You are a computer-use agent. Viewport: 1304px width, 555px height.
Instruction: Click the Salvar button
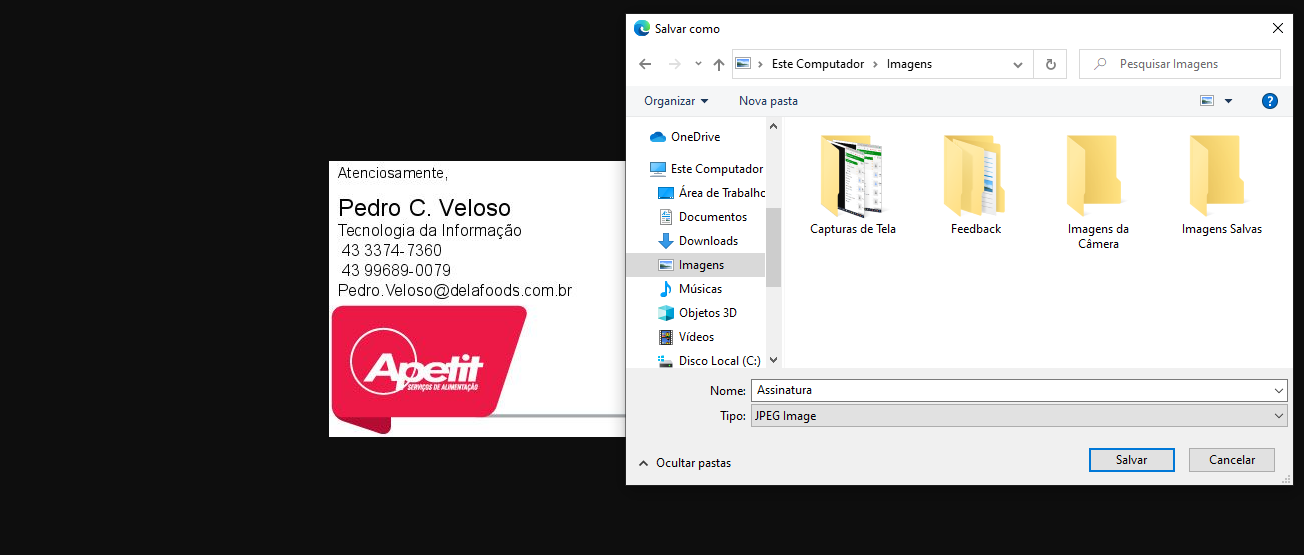point(1131,460)
